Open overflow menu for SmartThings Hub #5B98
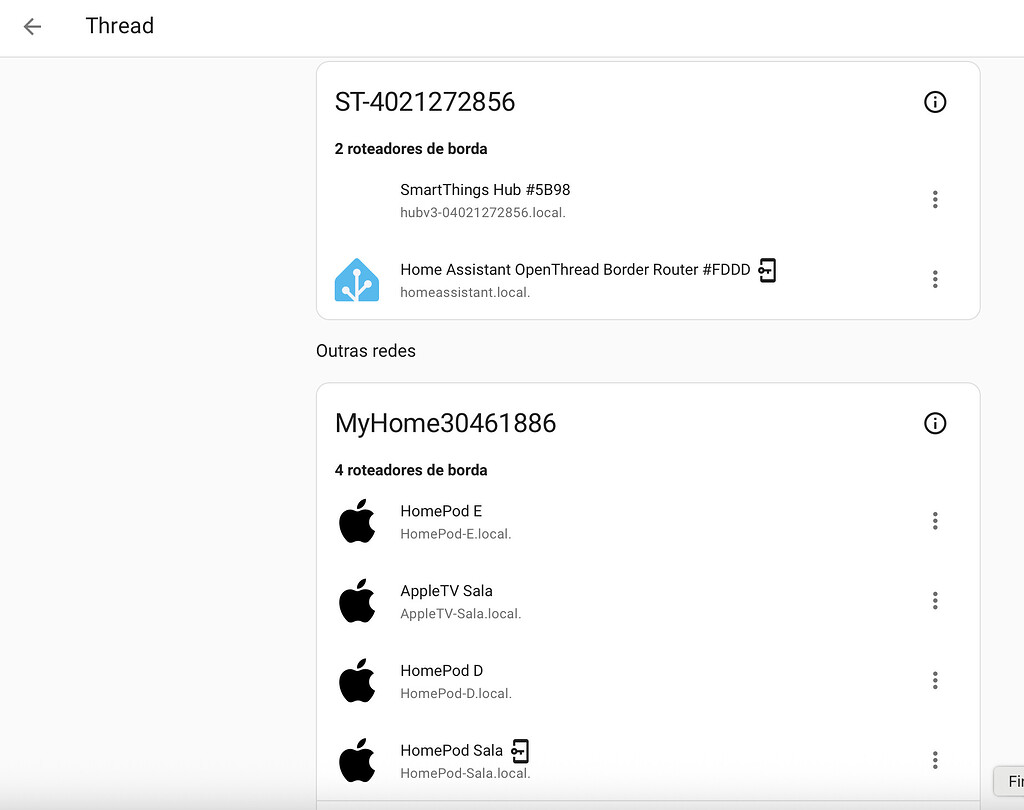The width and height of the screenshot is (1024, 810). (x=935, y=200)
